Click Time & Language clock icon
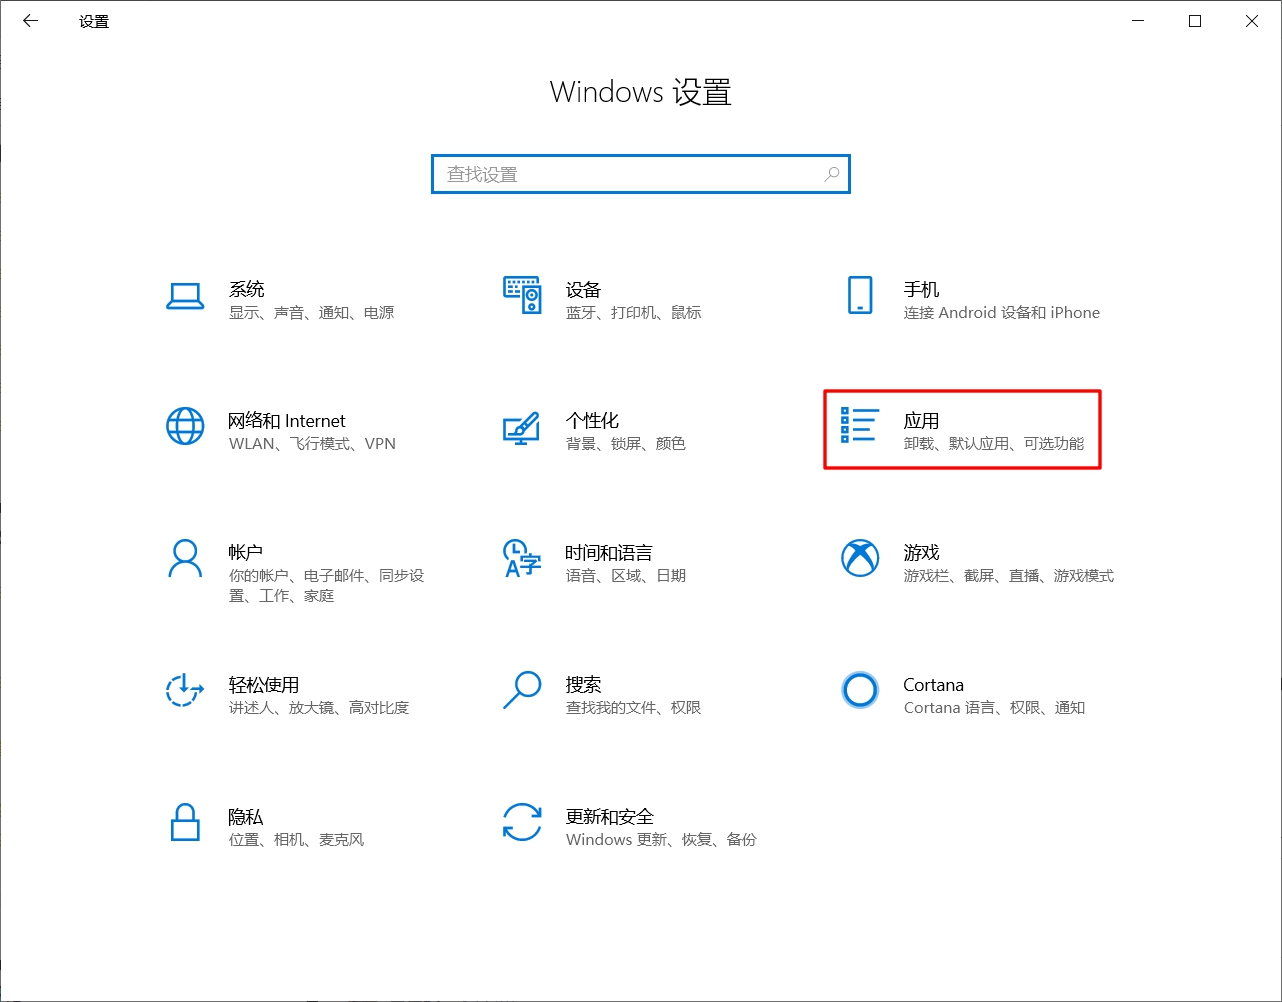The image size is (1282, 1002). click(x=521, y=559)
